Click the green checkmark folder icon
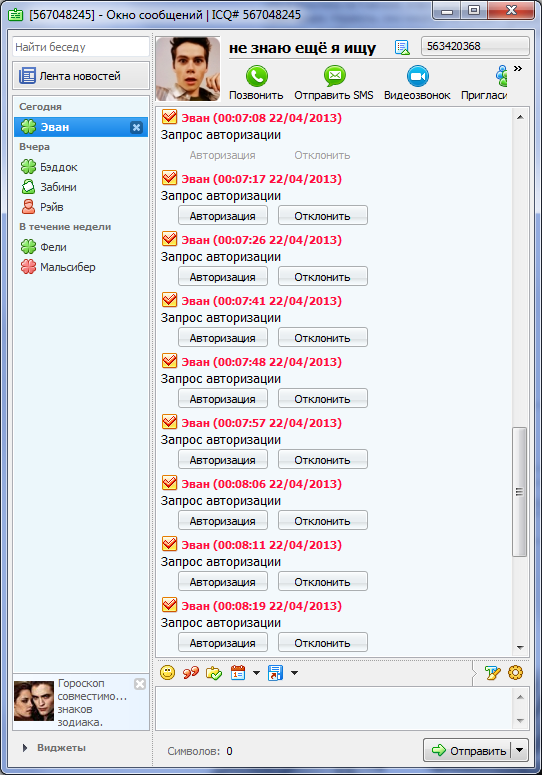The image size is (542, 775). click(x=214, y=673)
